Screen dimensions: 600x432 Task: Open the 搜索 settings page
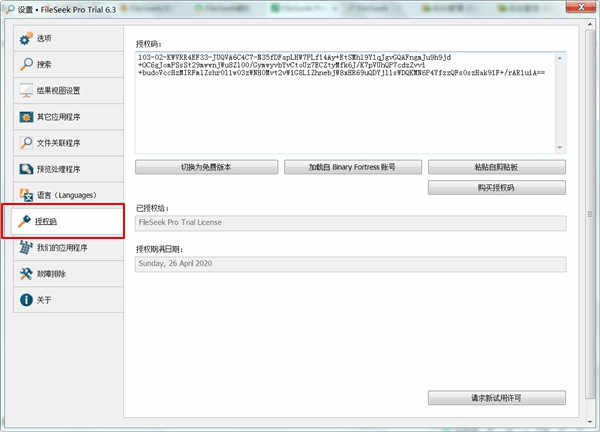[68, 64]
